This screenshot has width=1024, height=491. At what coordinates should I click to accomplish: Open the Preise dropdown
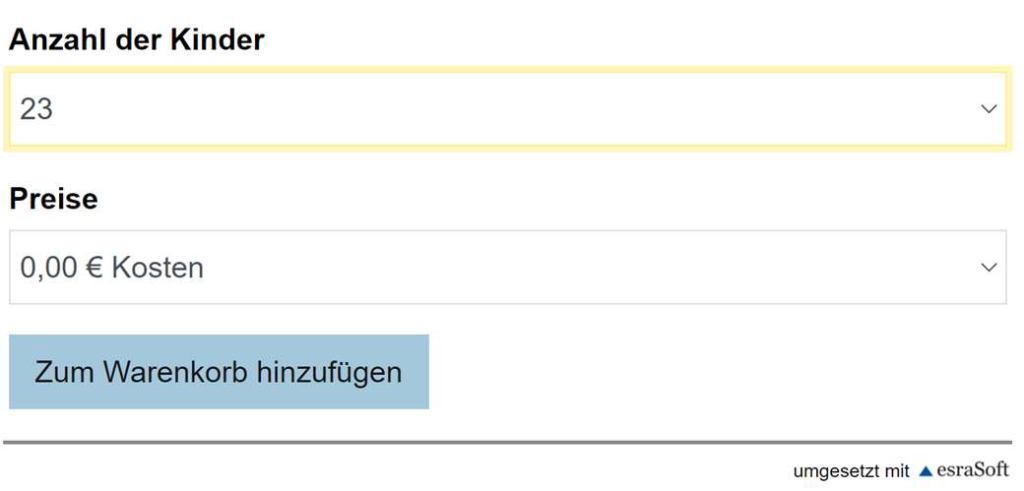click(x=507, y=267)
